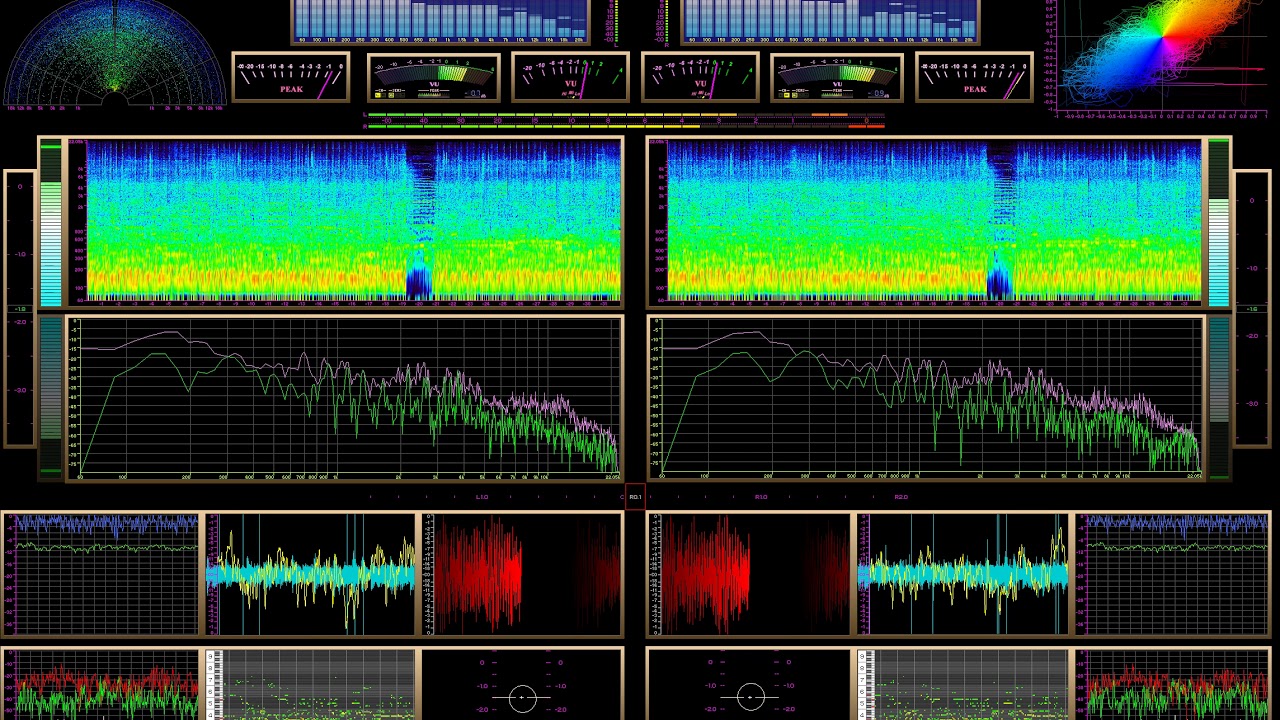
Task: Select the right spectrum analyzer graph
Action: click(926, 399)
